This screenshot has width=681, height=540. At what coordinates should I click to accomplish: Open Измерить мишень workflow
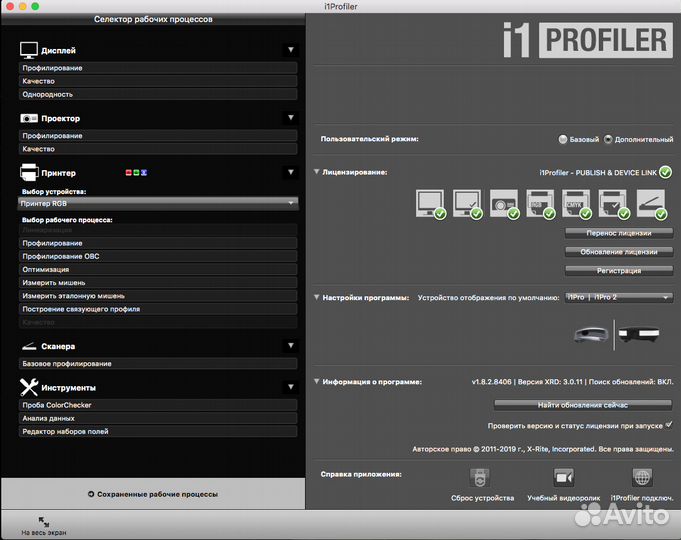[x=158, y=283]
